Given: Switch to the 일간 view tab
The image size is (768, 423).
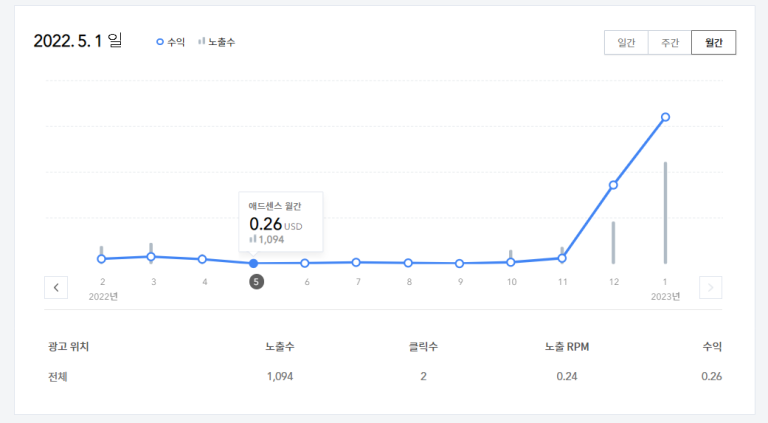Looking at the screenshot, I should click(626, 43).
